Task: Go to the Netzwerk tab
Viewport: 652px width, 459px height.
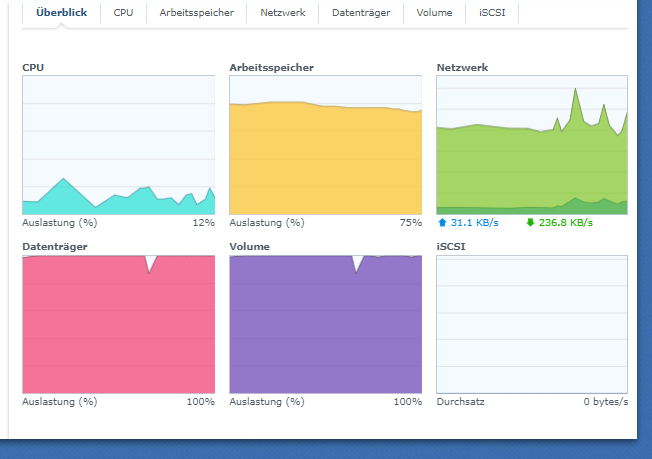Action: click(x=283, y=13)
